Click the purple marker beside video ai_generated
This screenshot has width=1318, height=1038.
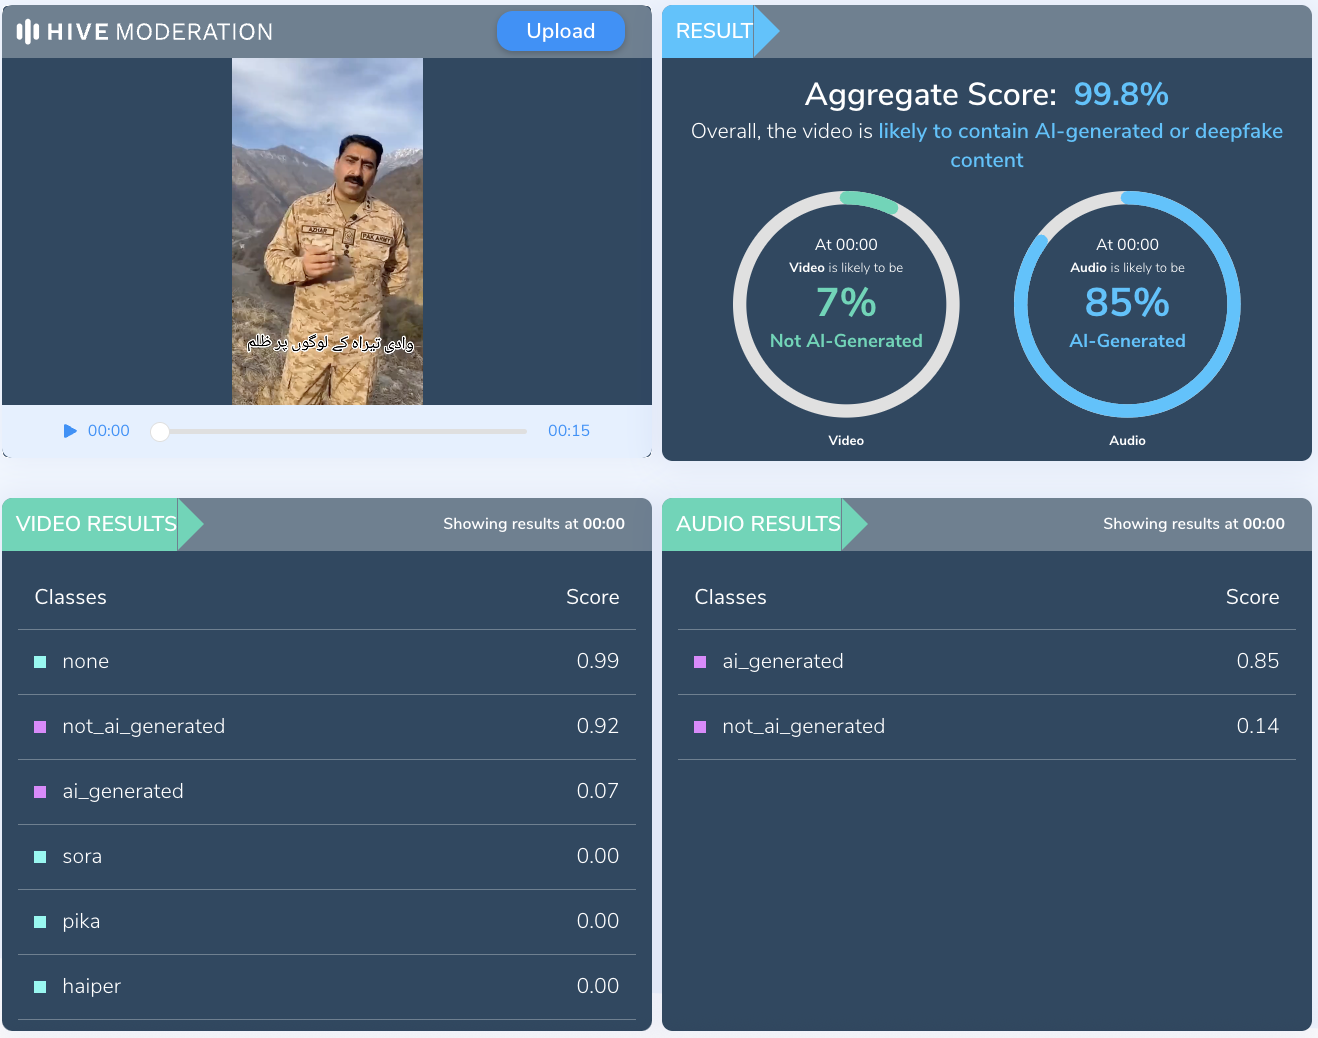click(x=40, y=792)
